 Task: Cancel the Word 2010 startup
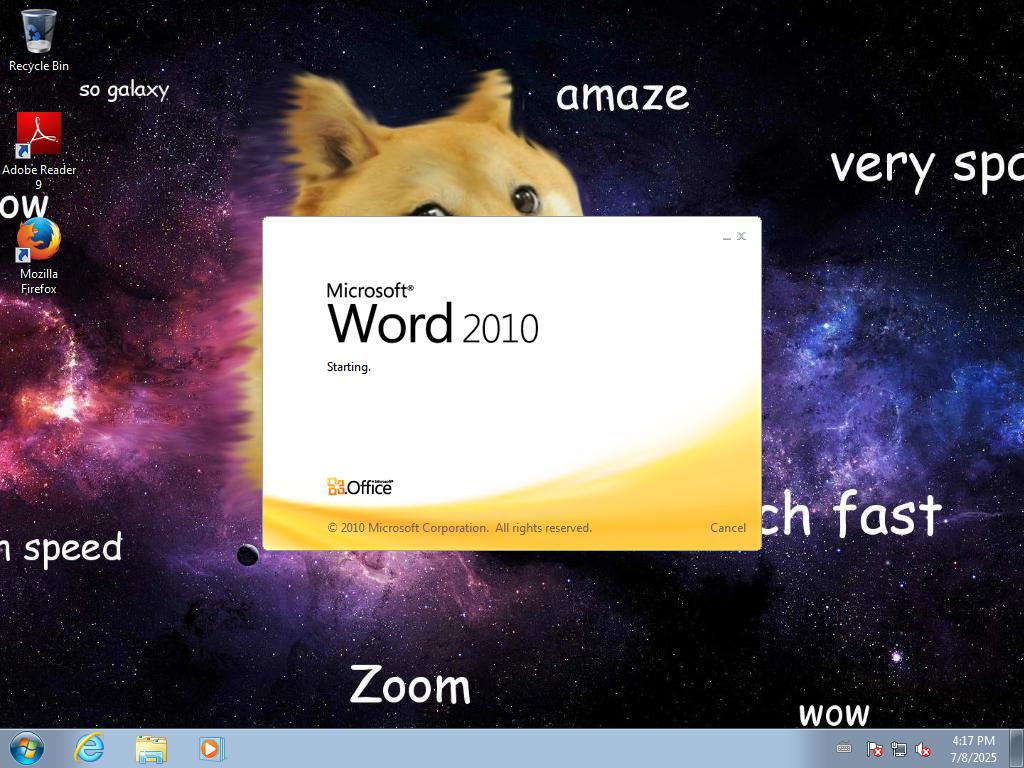[x=727, y=528]
